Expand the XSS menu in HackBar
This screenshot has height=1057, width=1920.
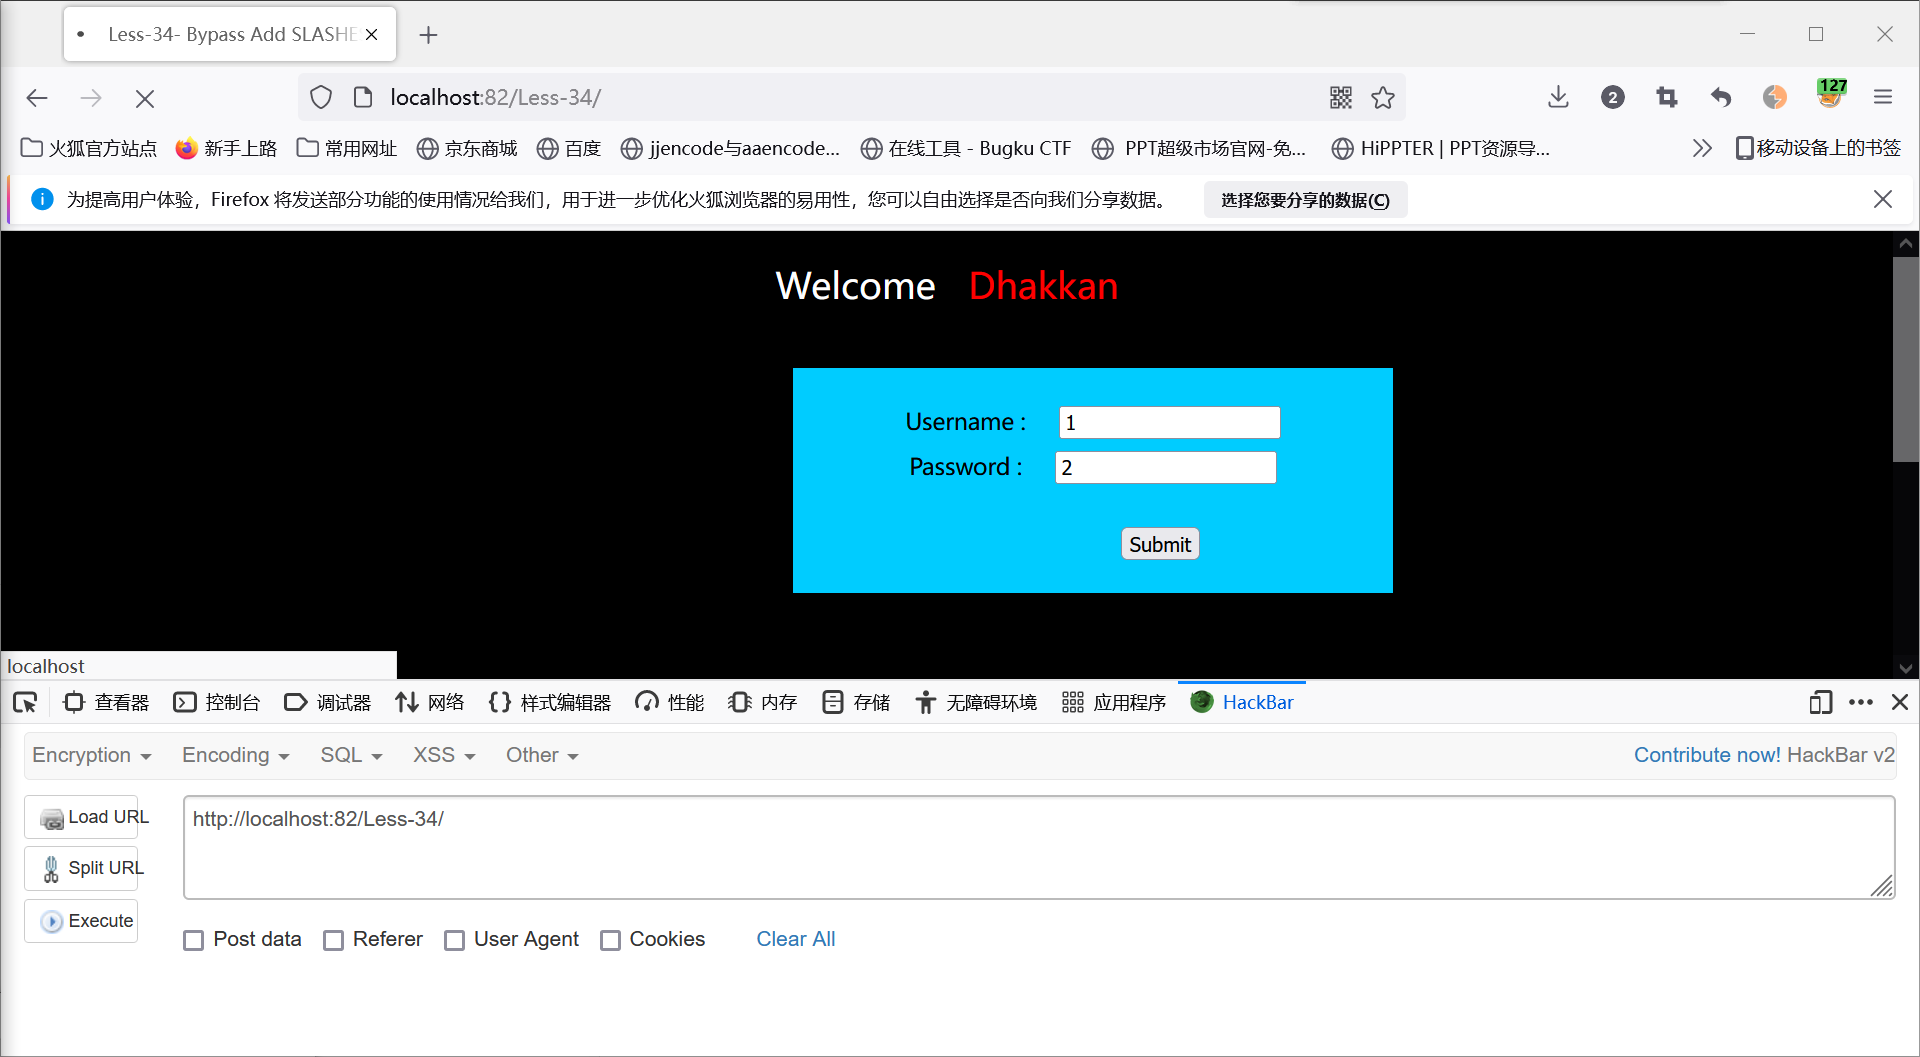(443, 755)
